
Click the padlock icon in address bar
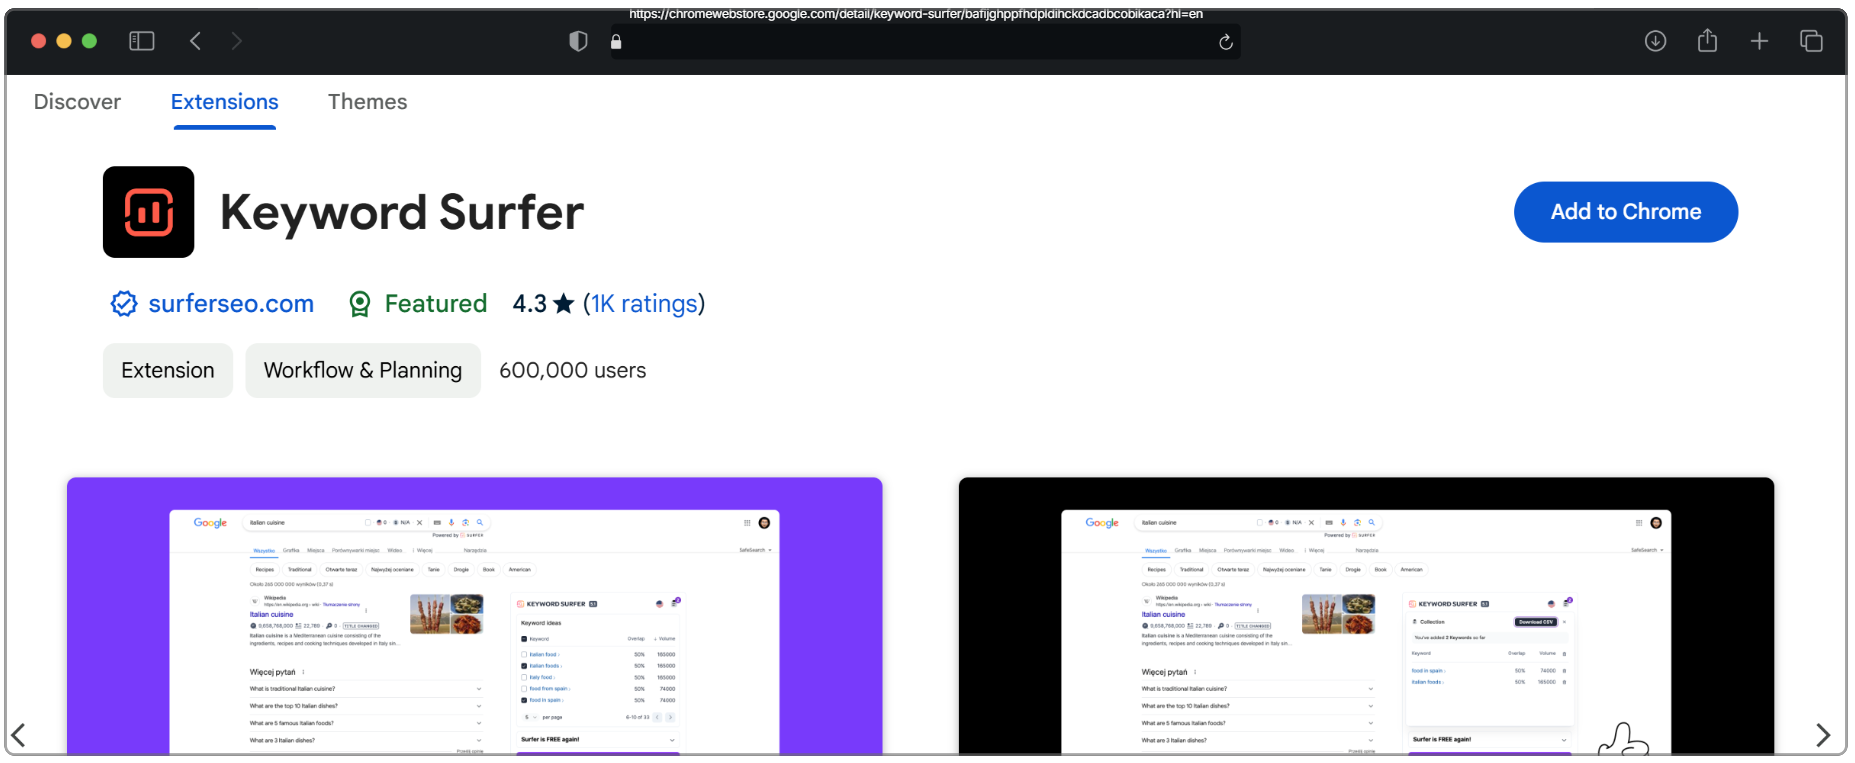(616, 41)
